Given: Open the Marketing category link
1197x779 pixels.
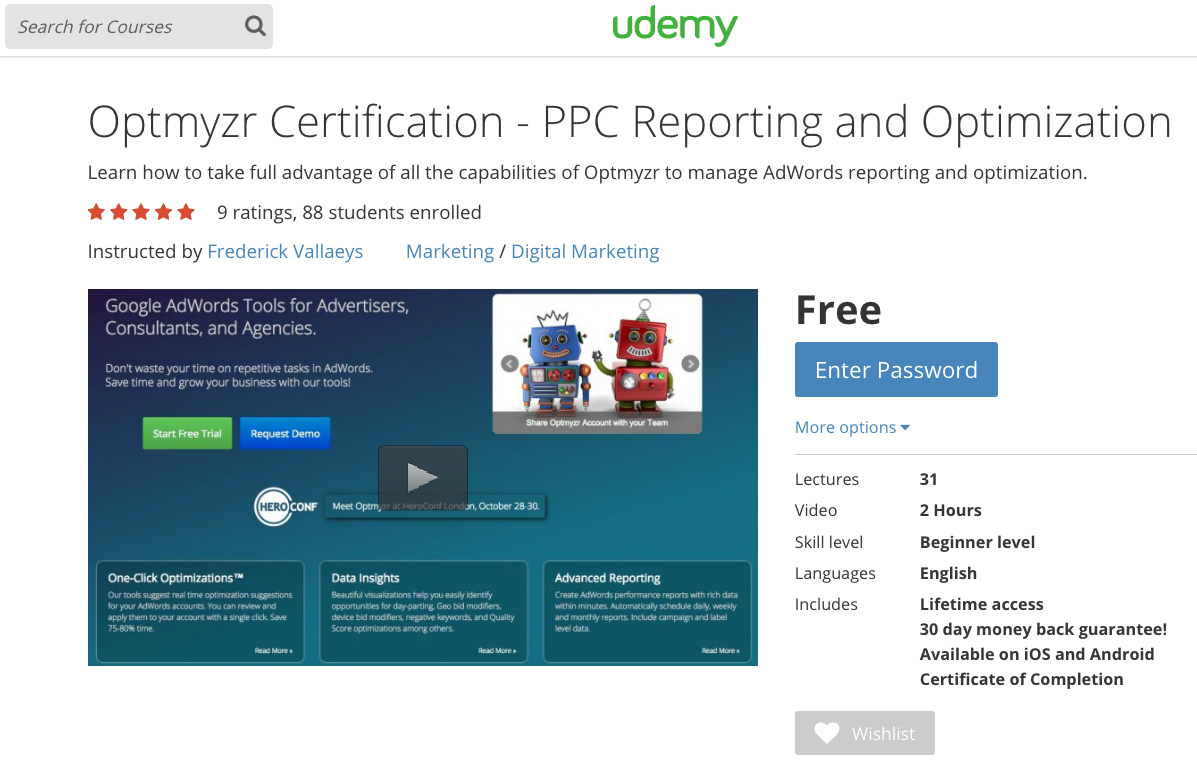Looking at the screenshot, I should click(449, 251).
